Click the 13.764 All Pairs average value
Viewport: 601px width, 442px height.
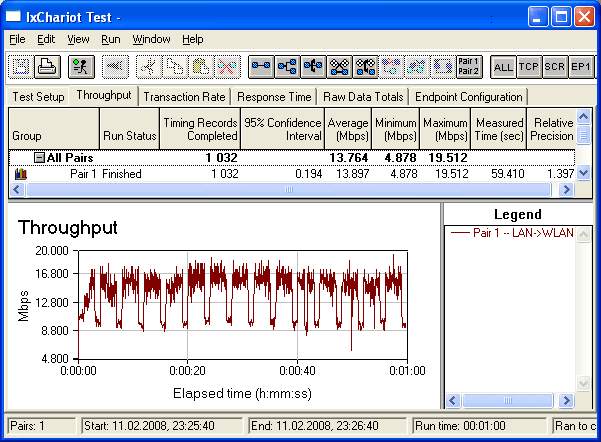pyautogui.click(x=349, y=158)
